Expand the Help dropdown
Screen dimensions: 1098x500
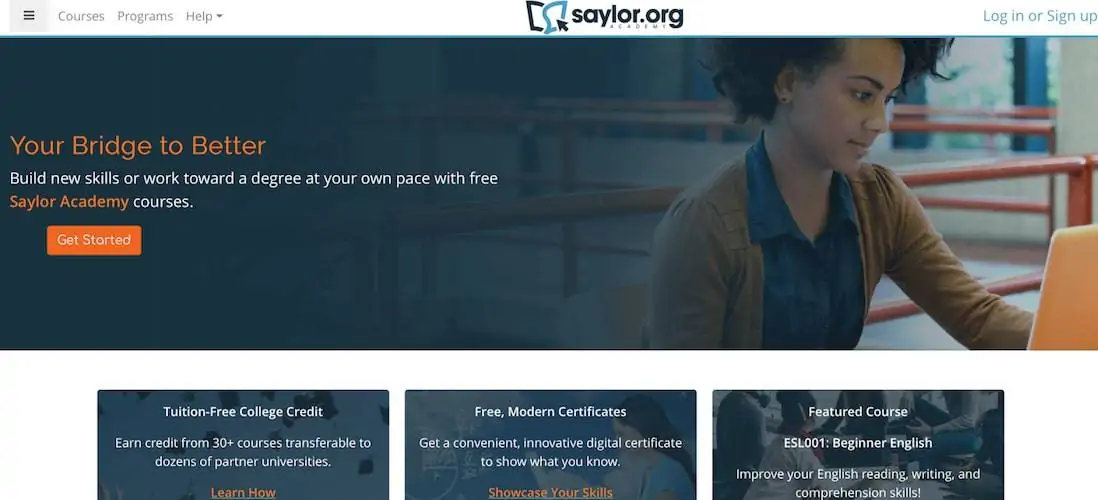(x=204, y=16)
